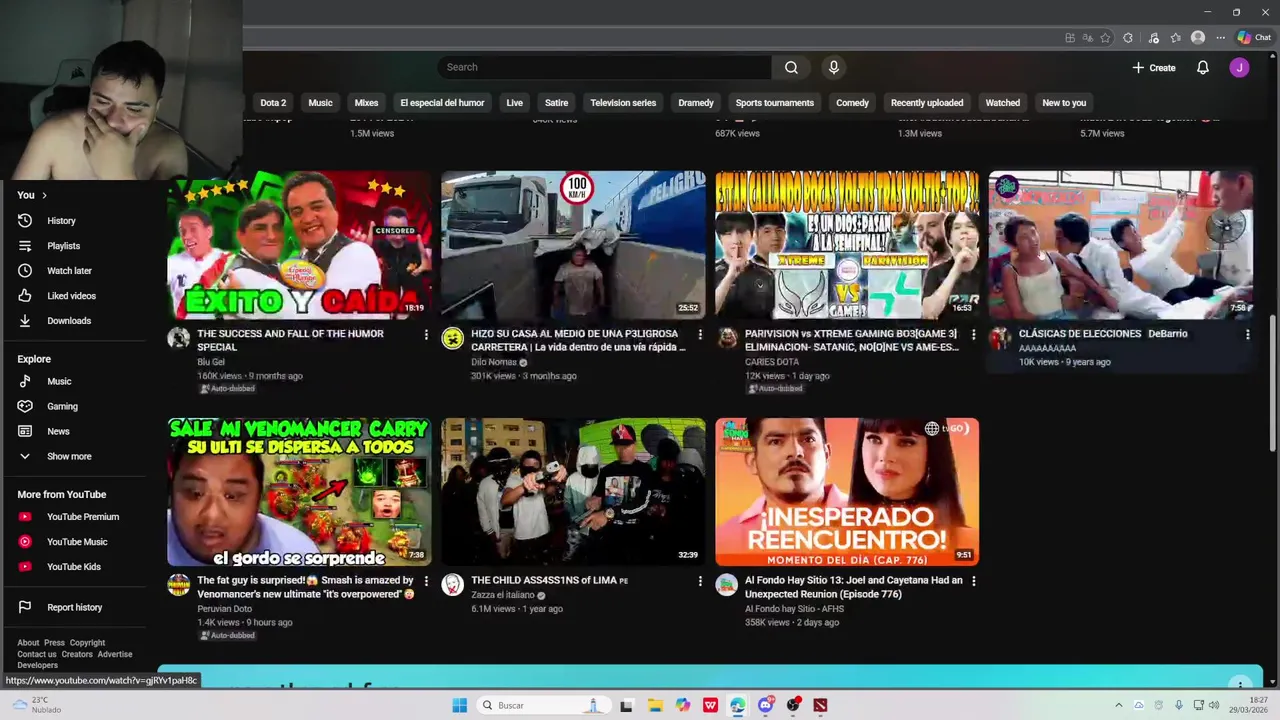Screen dimensions: 1280x720
Task: Select El especial del humor chip
Action: tap(442, 103)
